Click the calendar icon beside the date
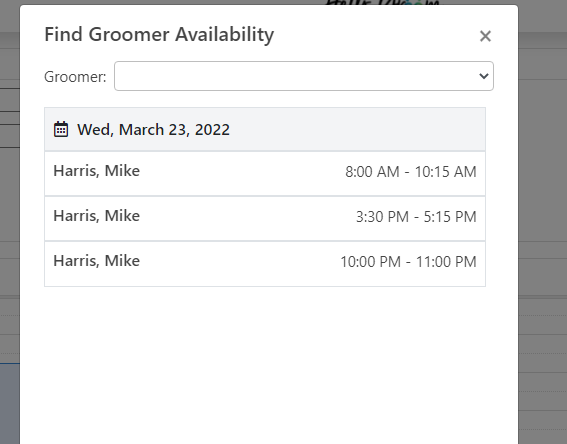This screenshot has width=567, height=444. 61,129
